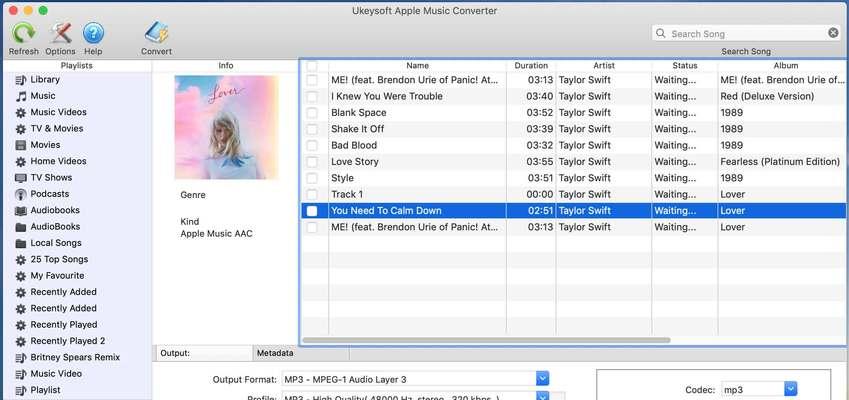
Task: Select the AudioBooks folder playlist
Action: tap(55, 226)
